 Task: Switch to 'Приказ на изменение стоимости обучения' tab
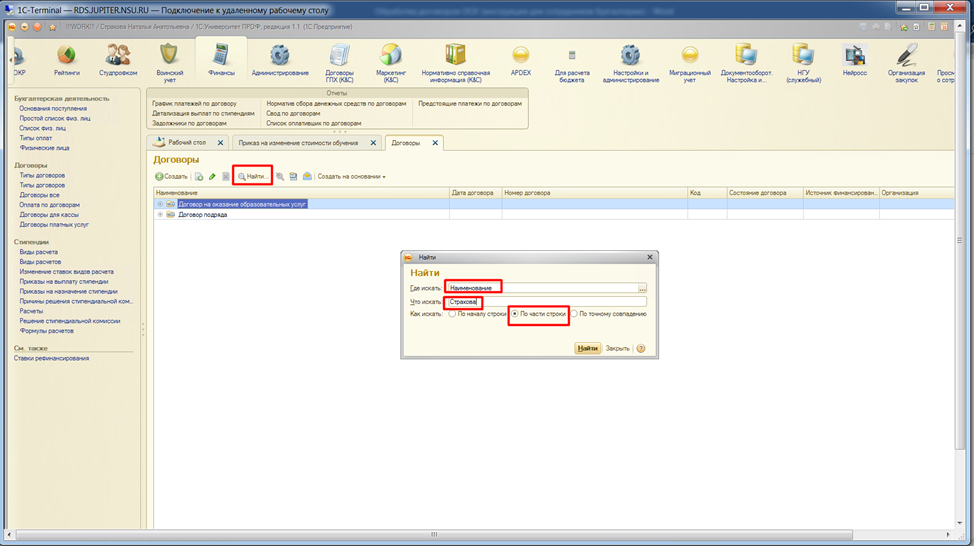pos(302,143)
